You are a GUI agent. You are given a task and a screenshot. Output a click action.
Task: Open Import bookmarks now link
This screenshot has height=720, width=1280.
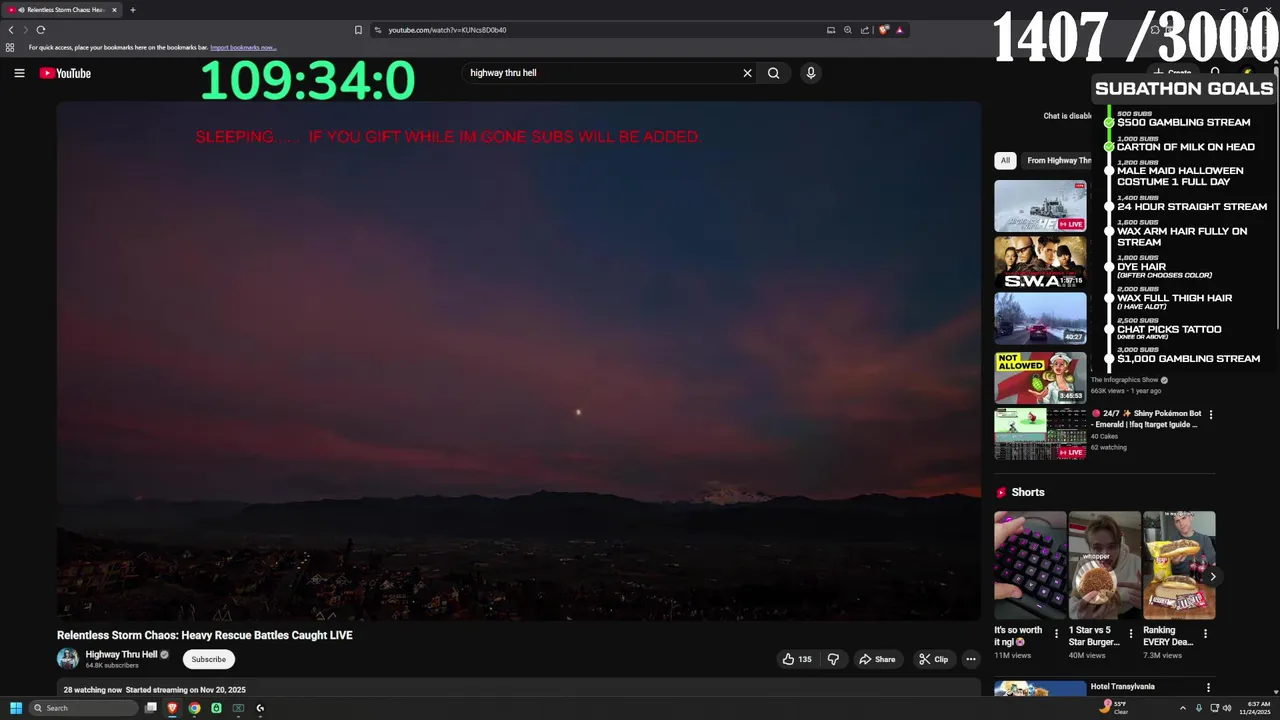tap(243, 47)
